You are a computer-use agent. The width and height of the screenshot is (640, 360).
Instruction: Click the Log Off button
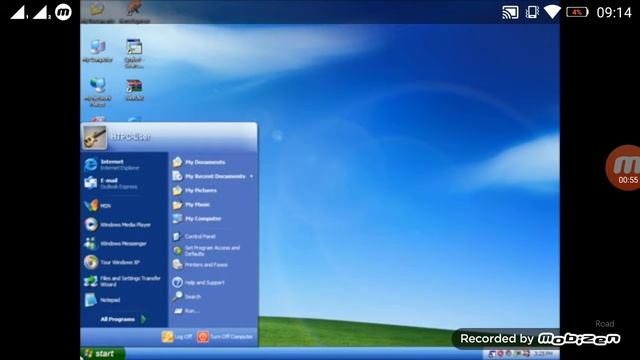(x=177, y=337)
